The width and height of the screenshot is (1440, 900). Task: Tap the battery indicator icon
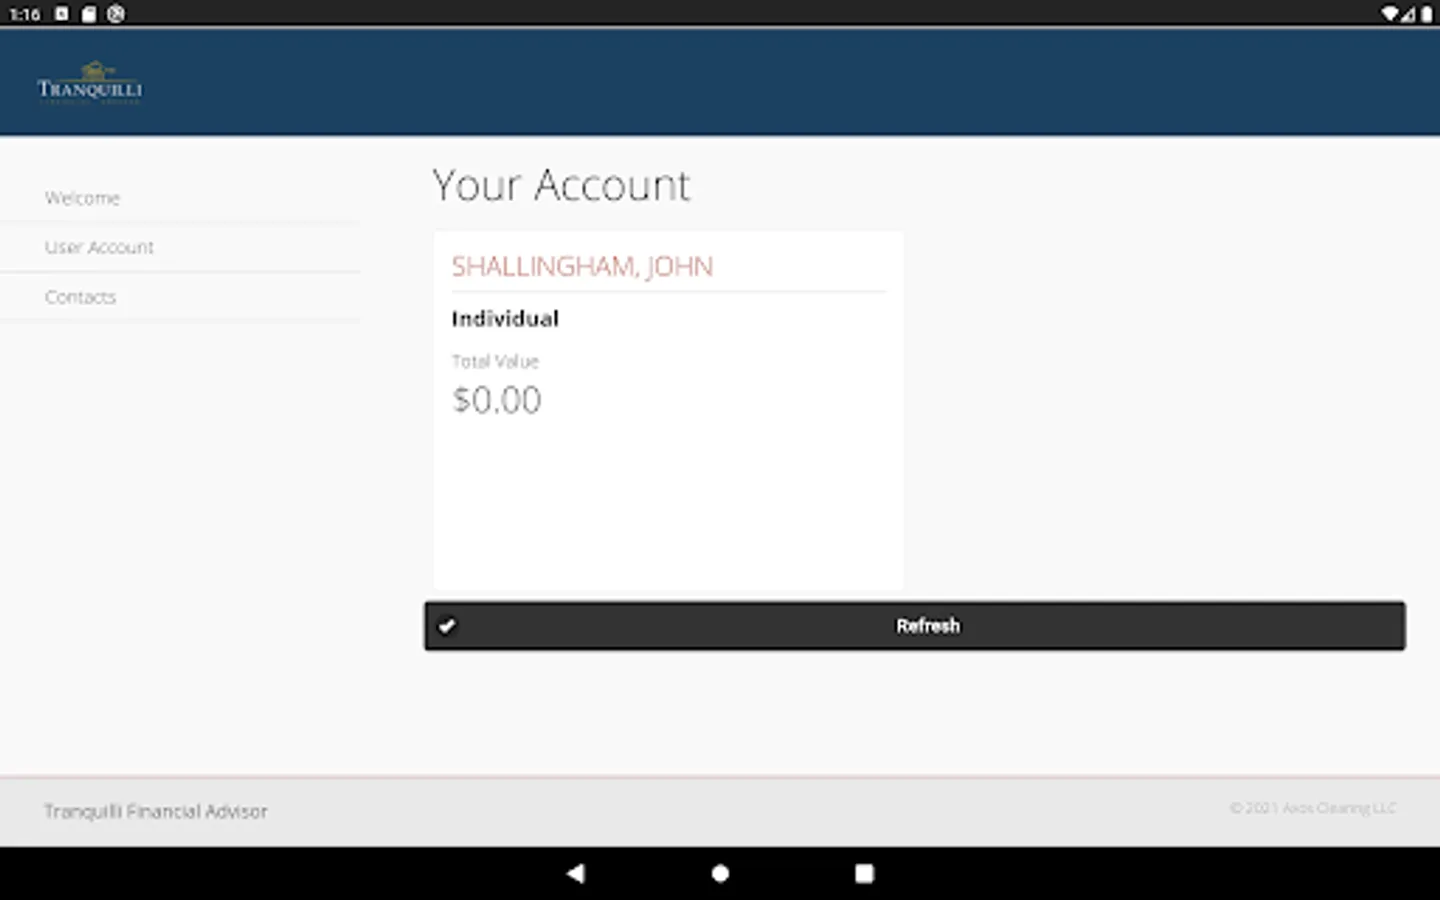click(1426, 14)
